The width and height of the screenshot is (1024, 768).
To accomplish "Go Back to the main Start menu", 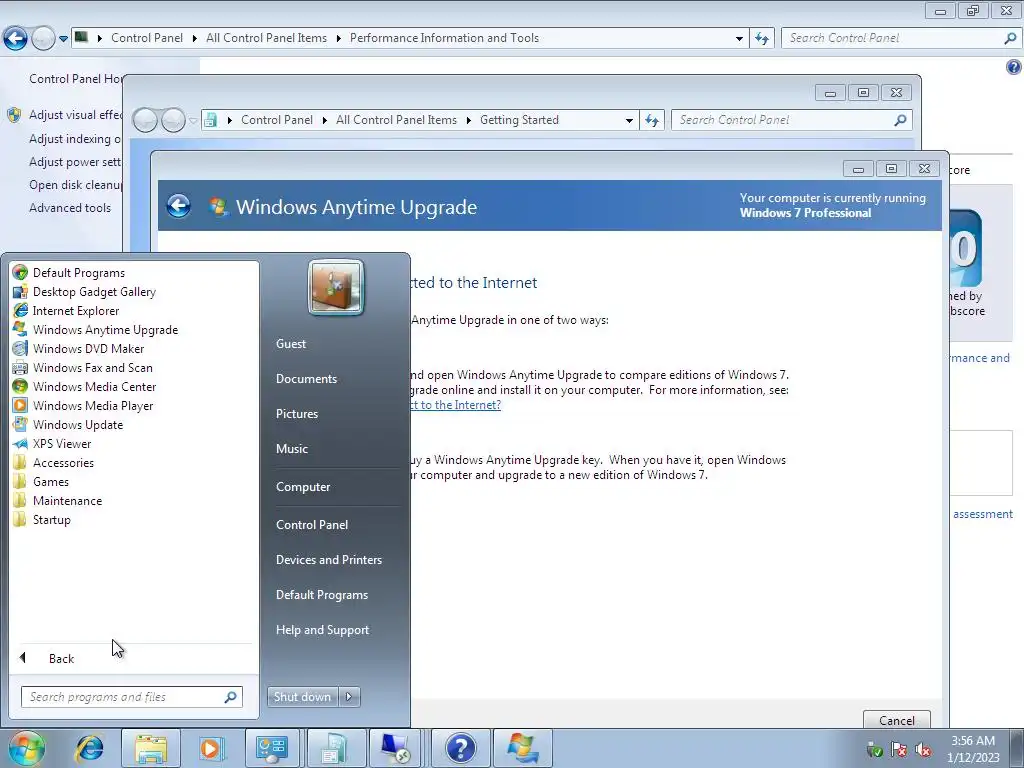I will [x=61, y=658].
